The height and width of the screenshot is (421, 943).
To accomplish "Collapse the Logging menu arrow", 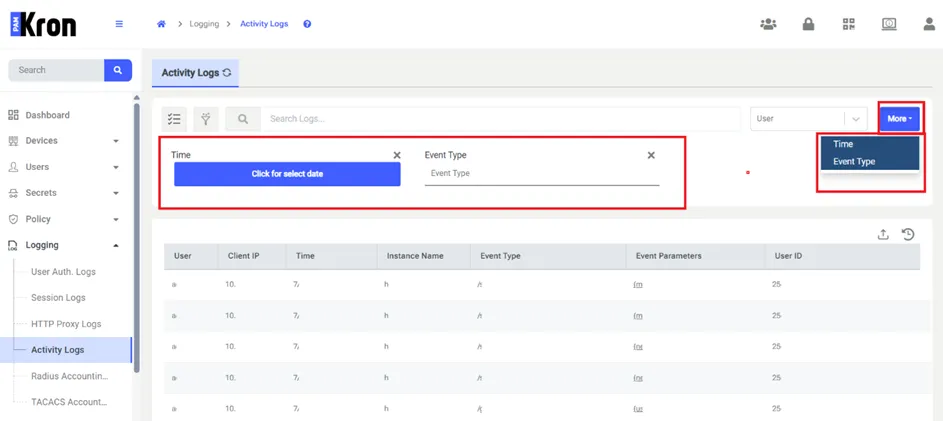I will pyautogui.click(x=116, y=245).
